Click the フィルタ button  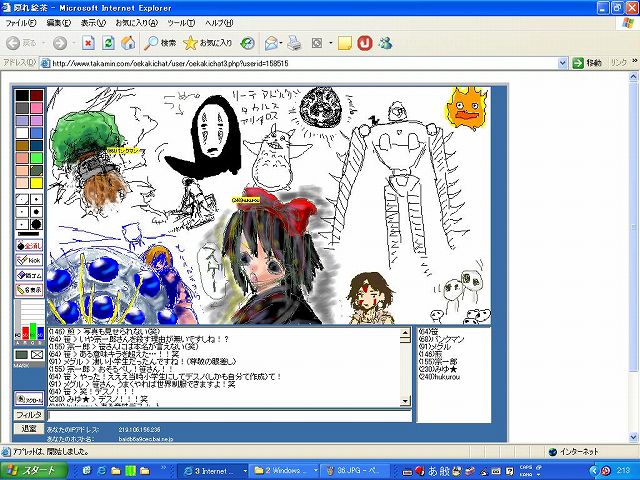29,415
